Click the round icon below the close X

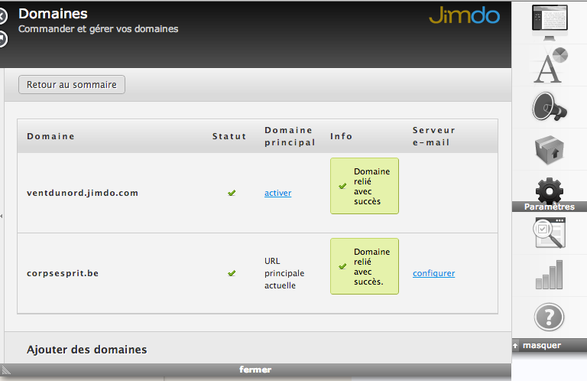2,39
